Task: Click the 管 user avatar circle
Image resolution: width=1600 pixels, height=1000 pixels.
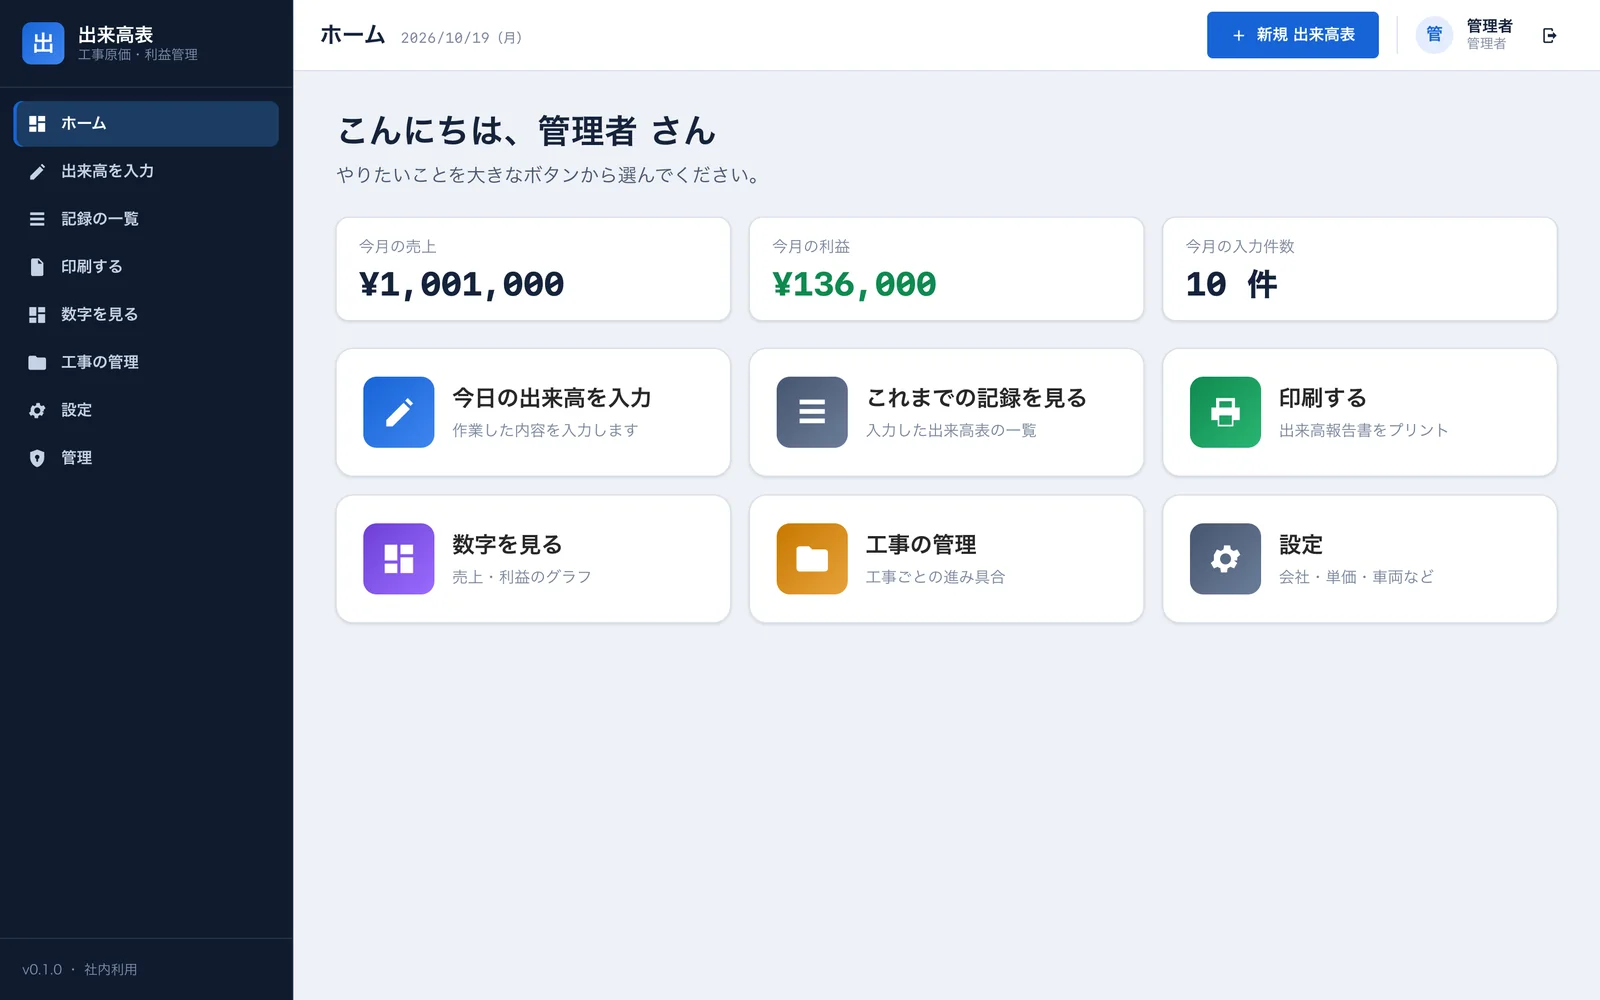Action: tap(1434, 35)
